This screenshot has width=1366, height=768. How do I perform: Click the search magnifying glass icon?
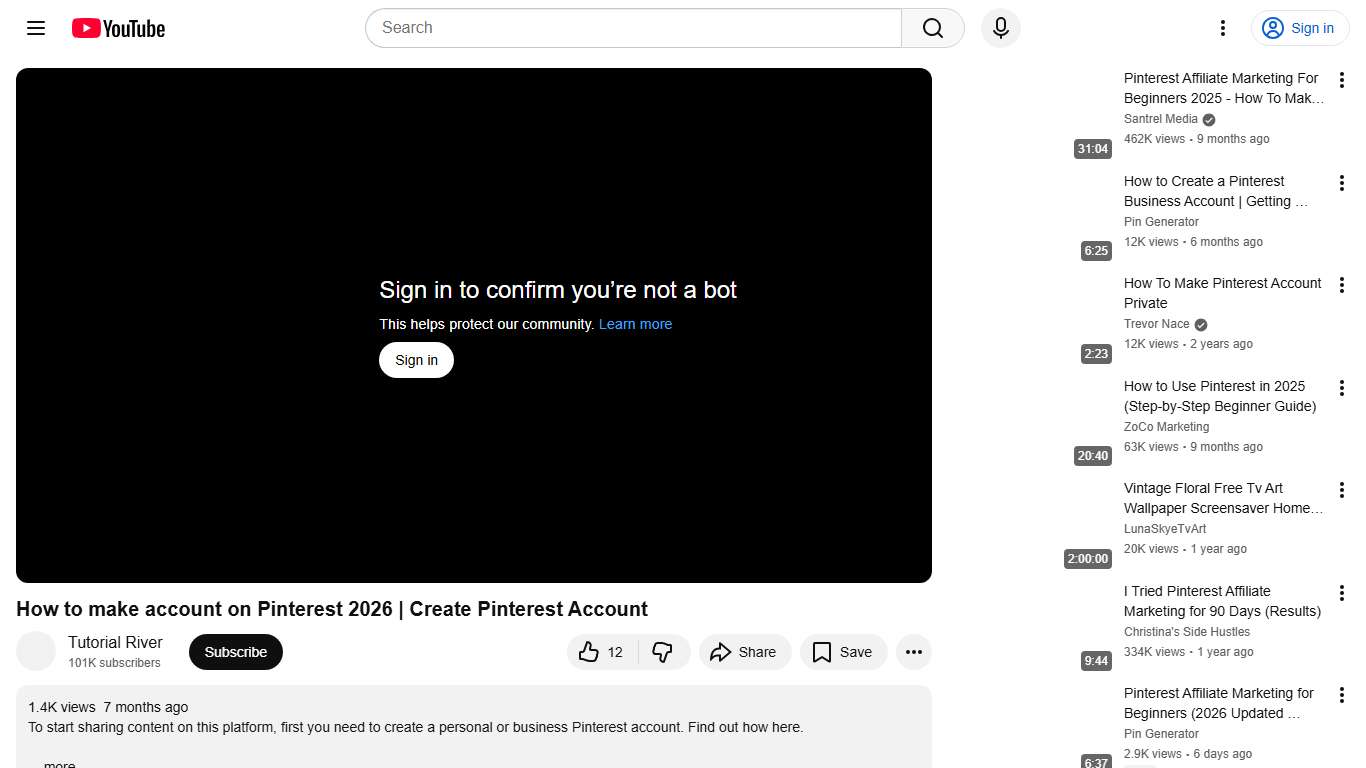point(931,28)
